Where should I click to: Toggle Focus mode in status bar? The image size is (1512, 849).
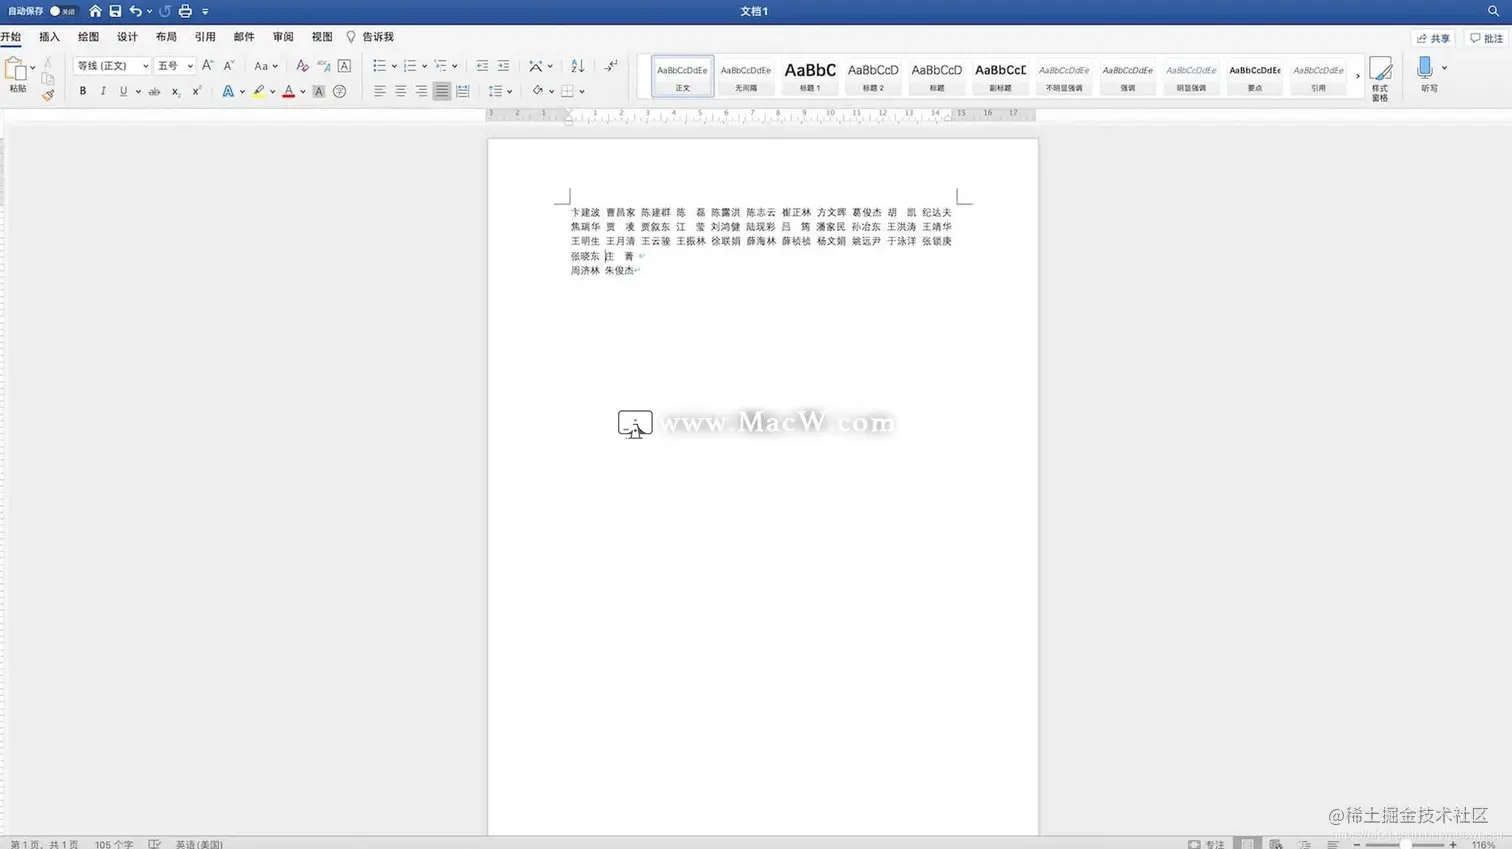point(1205,844)
